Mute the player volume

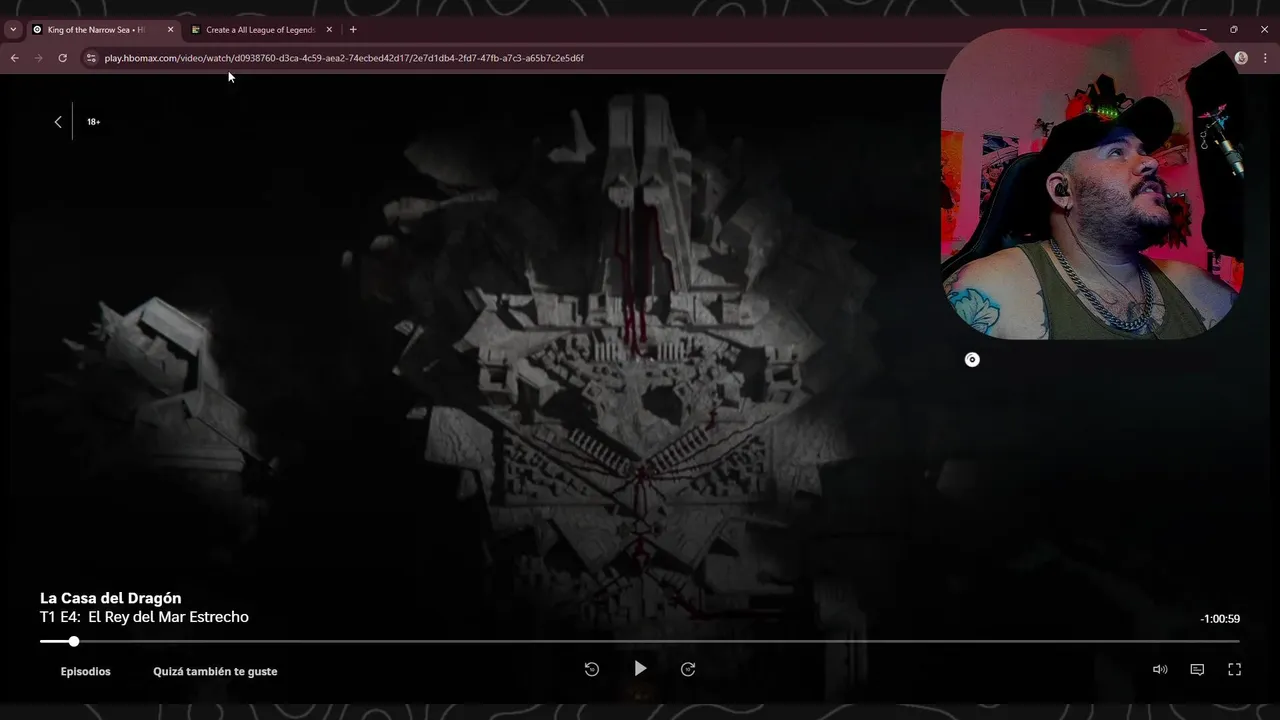point(1160,670)
